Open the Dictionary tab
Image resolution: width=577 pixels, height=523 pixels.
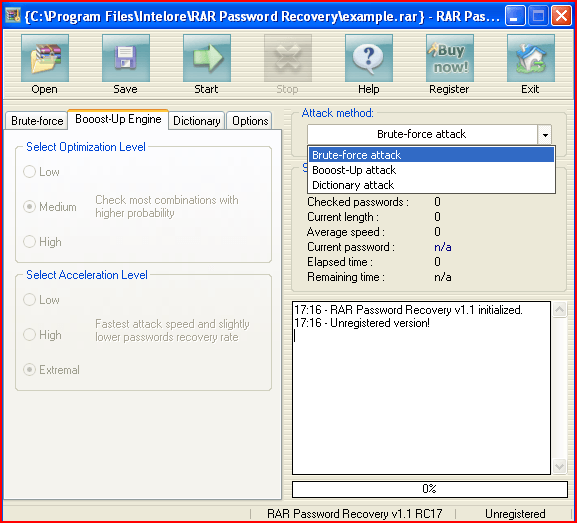[197, 121]
